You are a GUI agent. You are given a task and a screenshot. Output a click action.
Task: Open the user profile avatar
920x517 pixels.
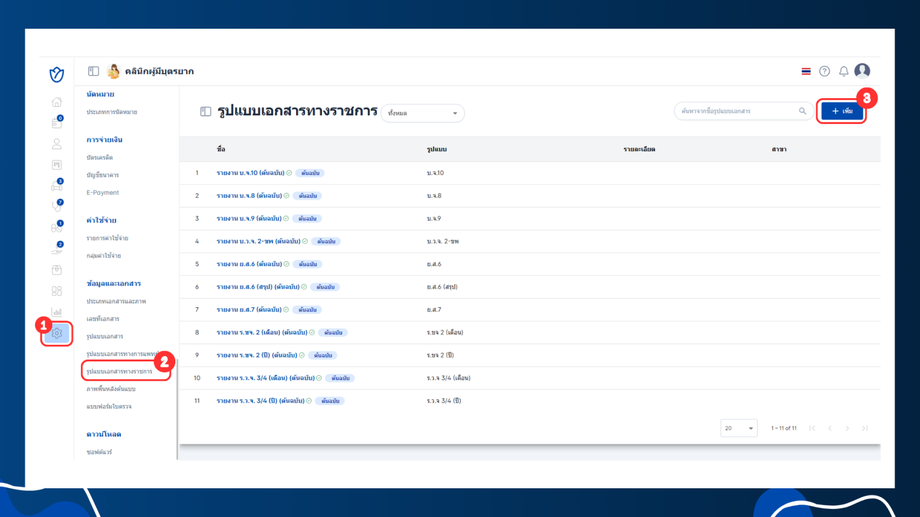pyautogui.click(x=862, y=71)
